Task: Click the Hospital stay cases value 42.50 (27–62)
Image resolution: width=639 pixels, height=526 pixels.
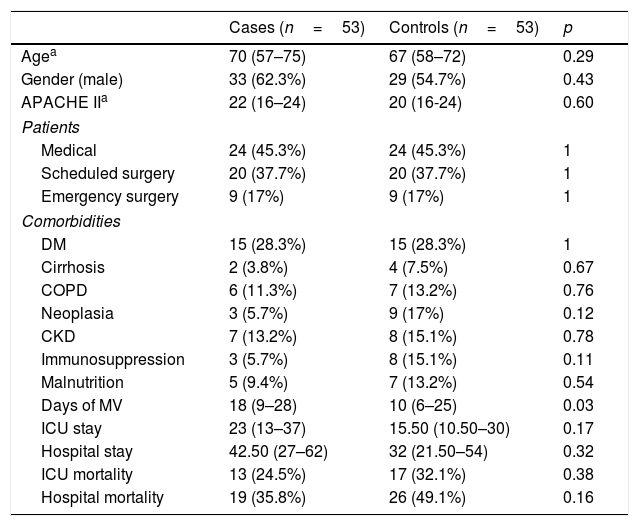Action: [279, 452]
